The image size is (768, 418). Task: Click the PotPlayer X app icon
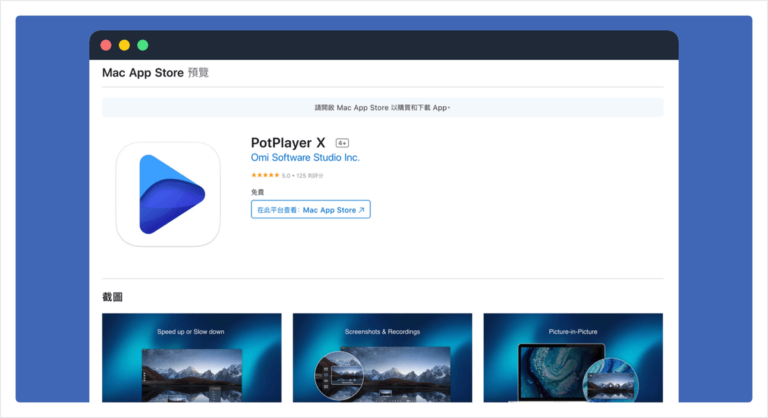click(168, 195)
